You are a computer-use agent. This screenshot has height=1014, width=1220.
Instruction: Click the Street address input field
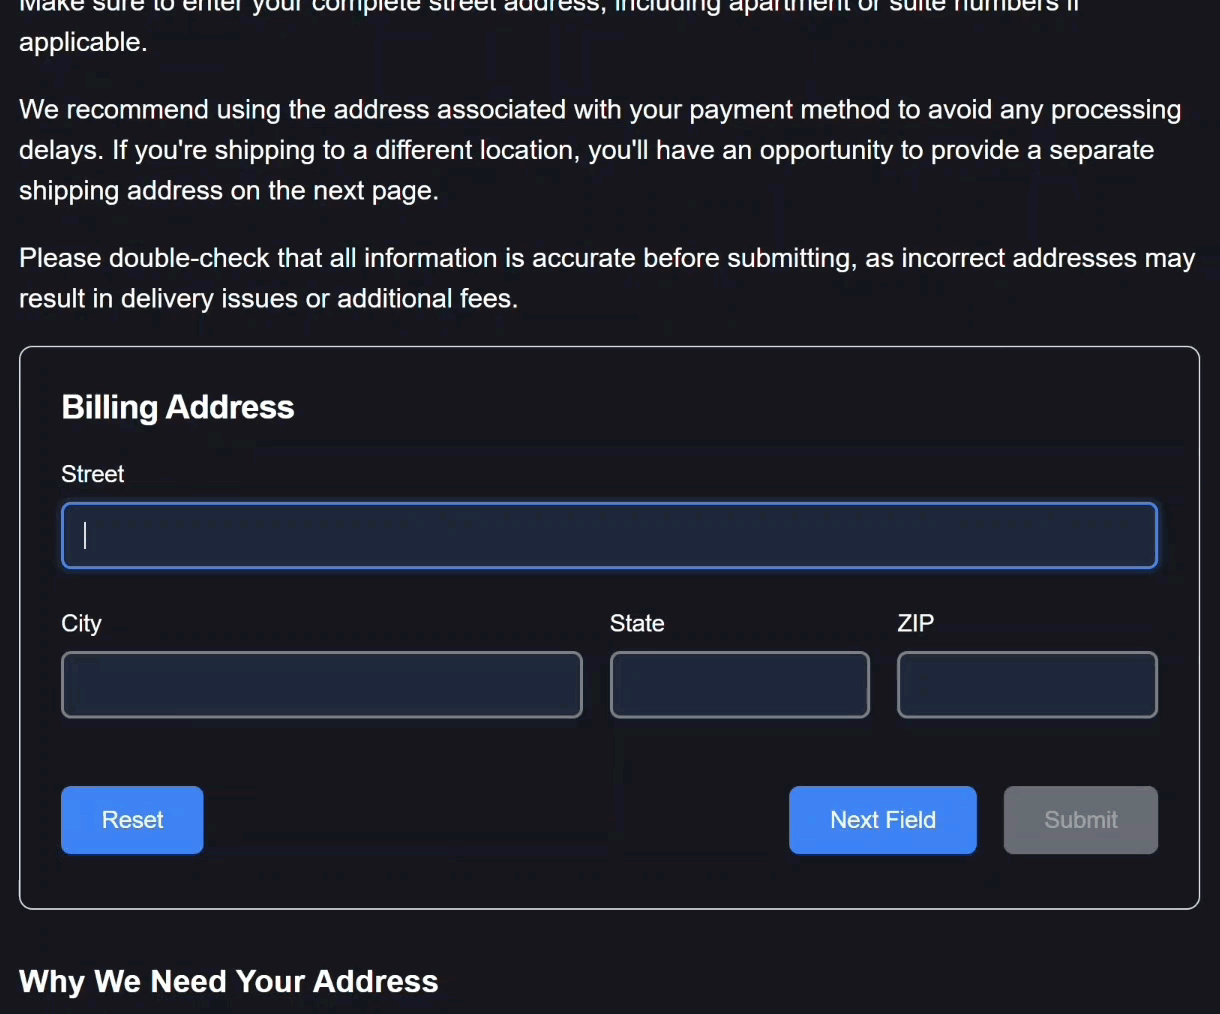(x=609, y=535)
